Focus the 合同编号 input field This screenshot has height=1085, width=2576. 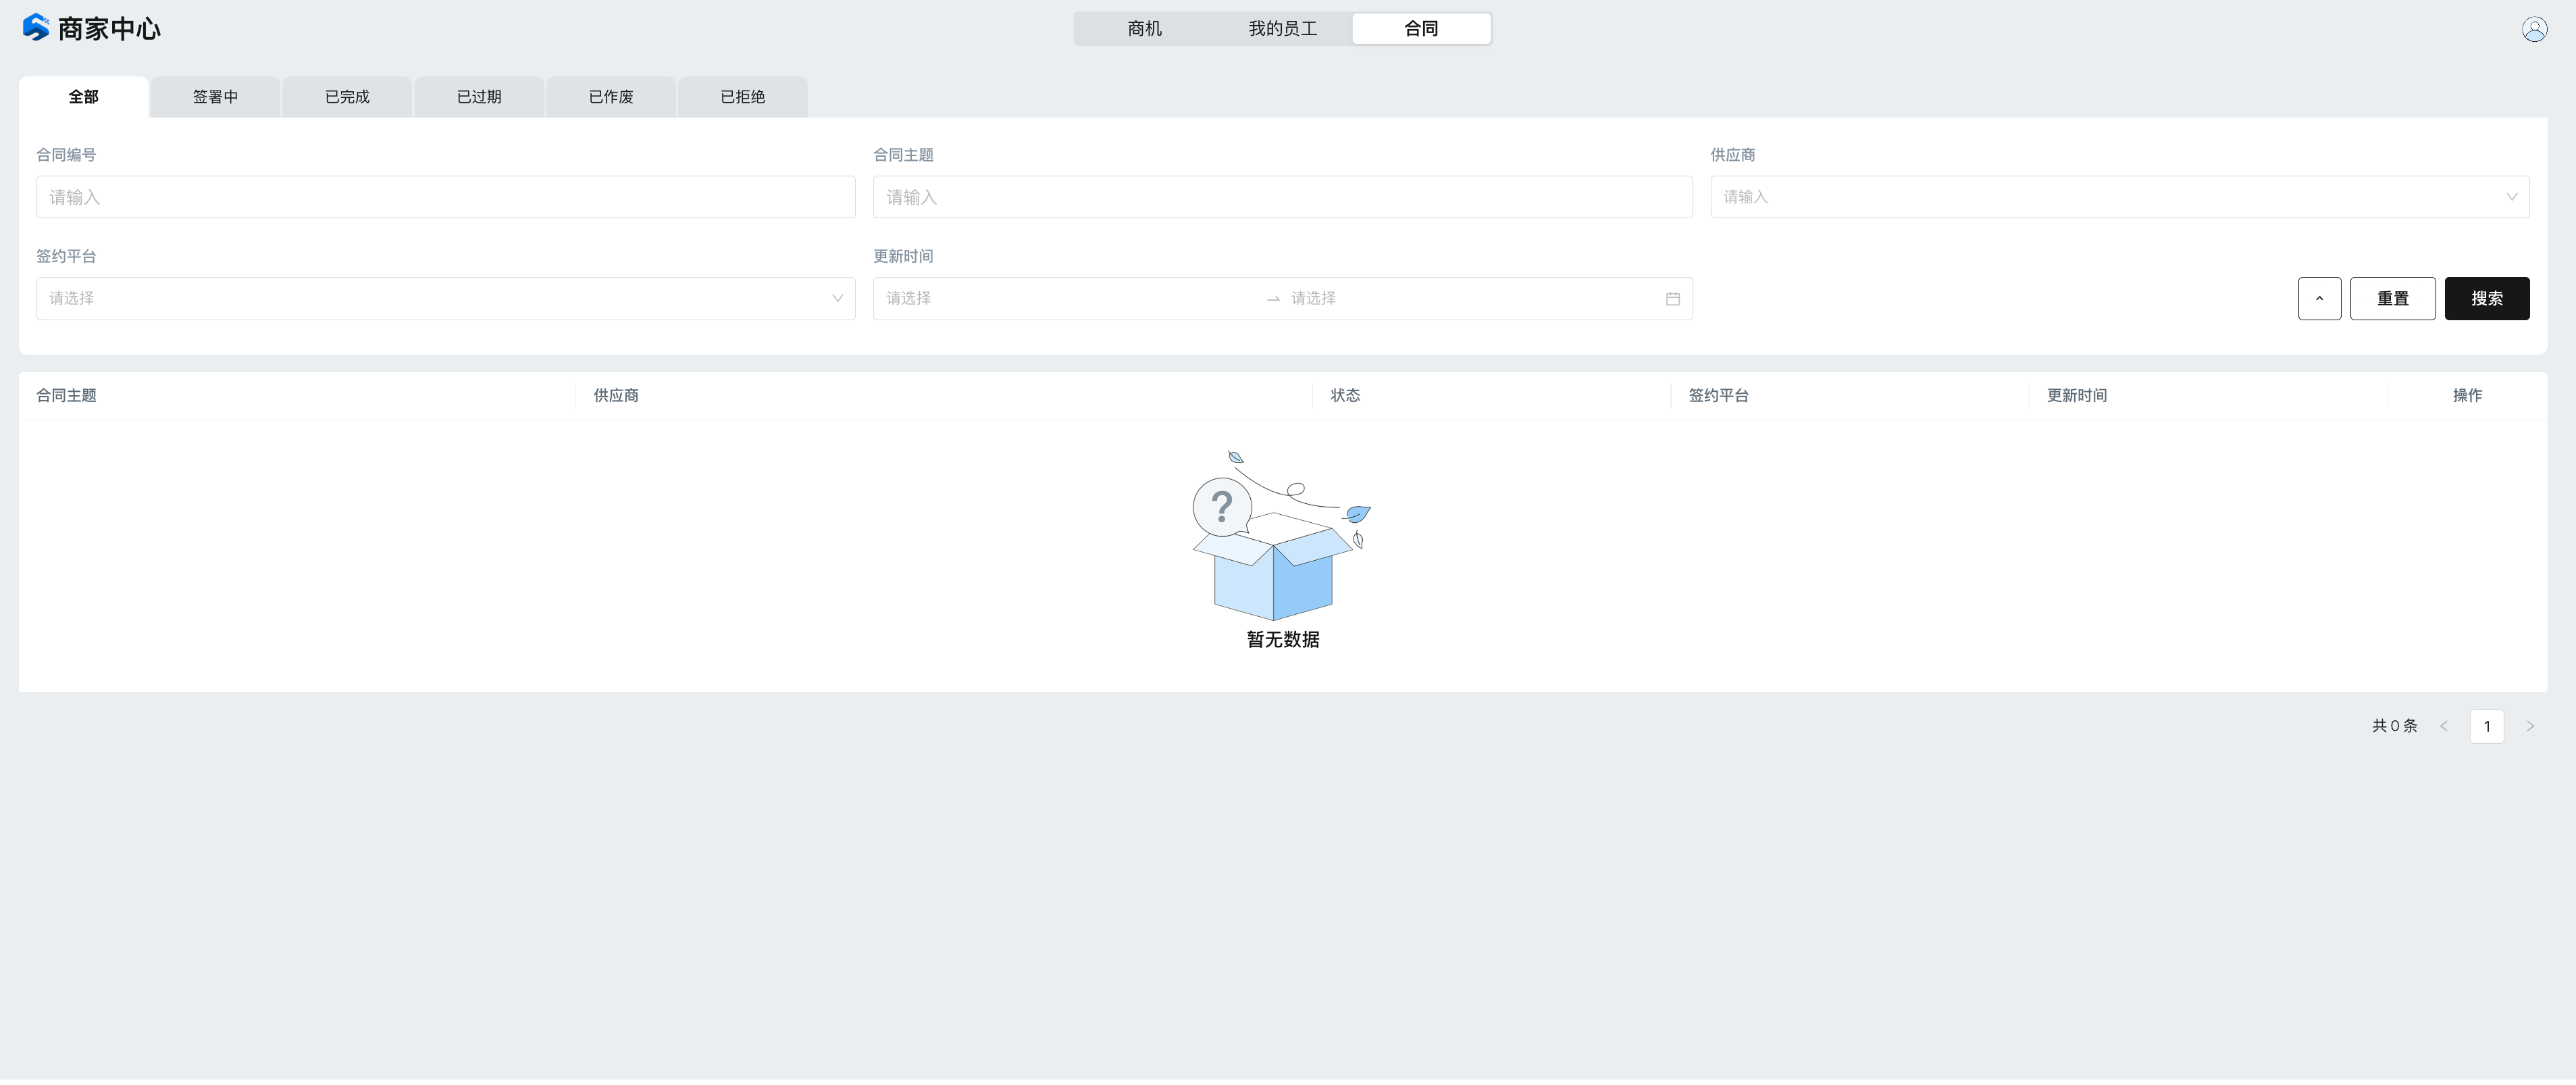coord(445,197)
